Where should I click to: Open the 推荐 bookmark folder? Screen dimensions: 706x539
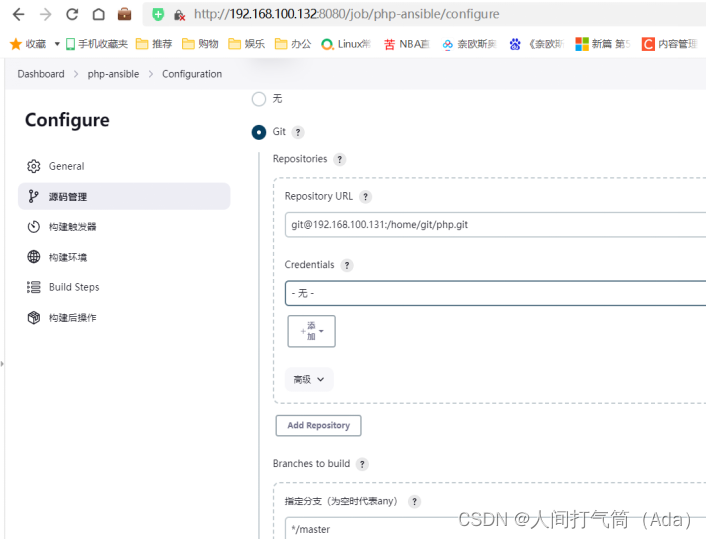(x=154, y=44)
